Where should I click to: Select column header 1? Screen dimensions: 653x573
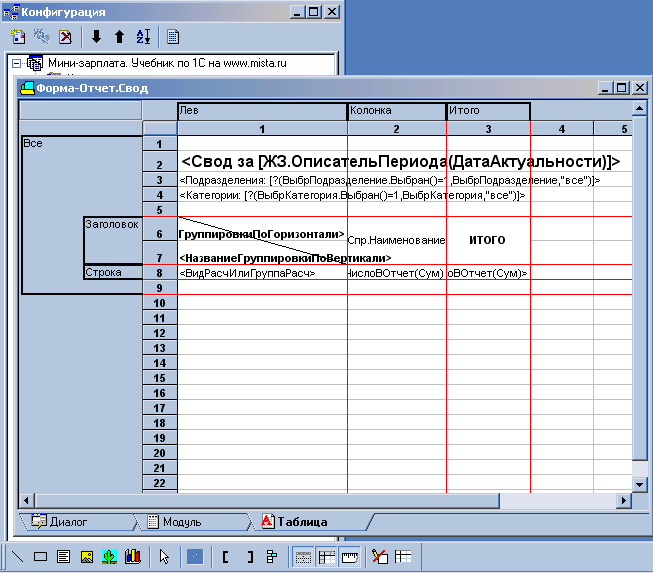pyautogui.click(x=262, y=129)
